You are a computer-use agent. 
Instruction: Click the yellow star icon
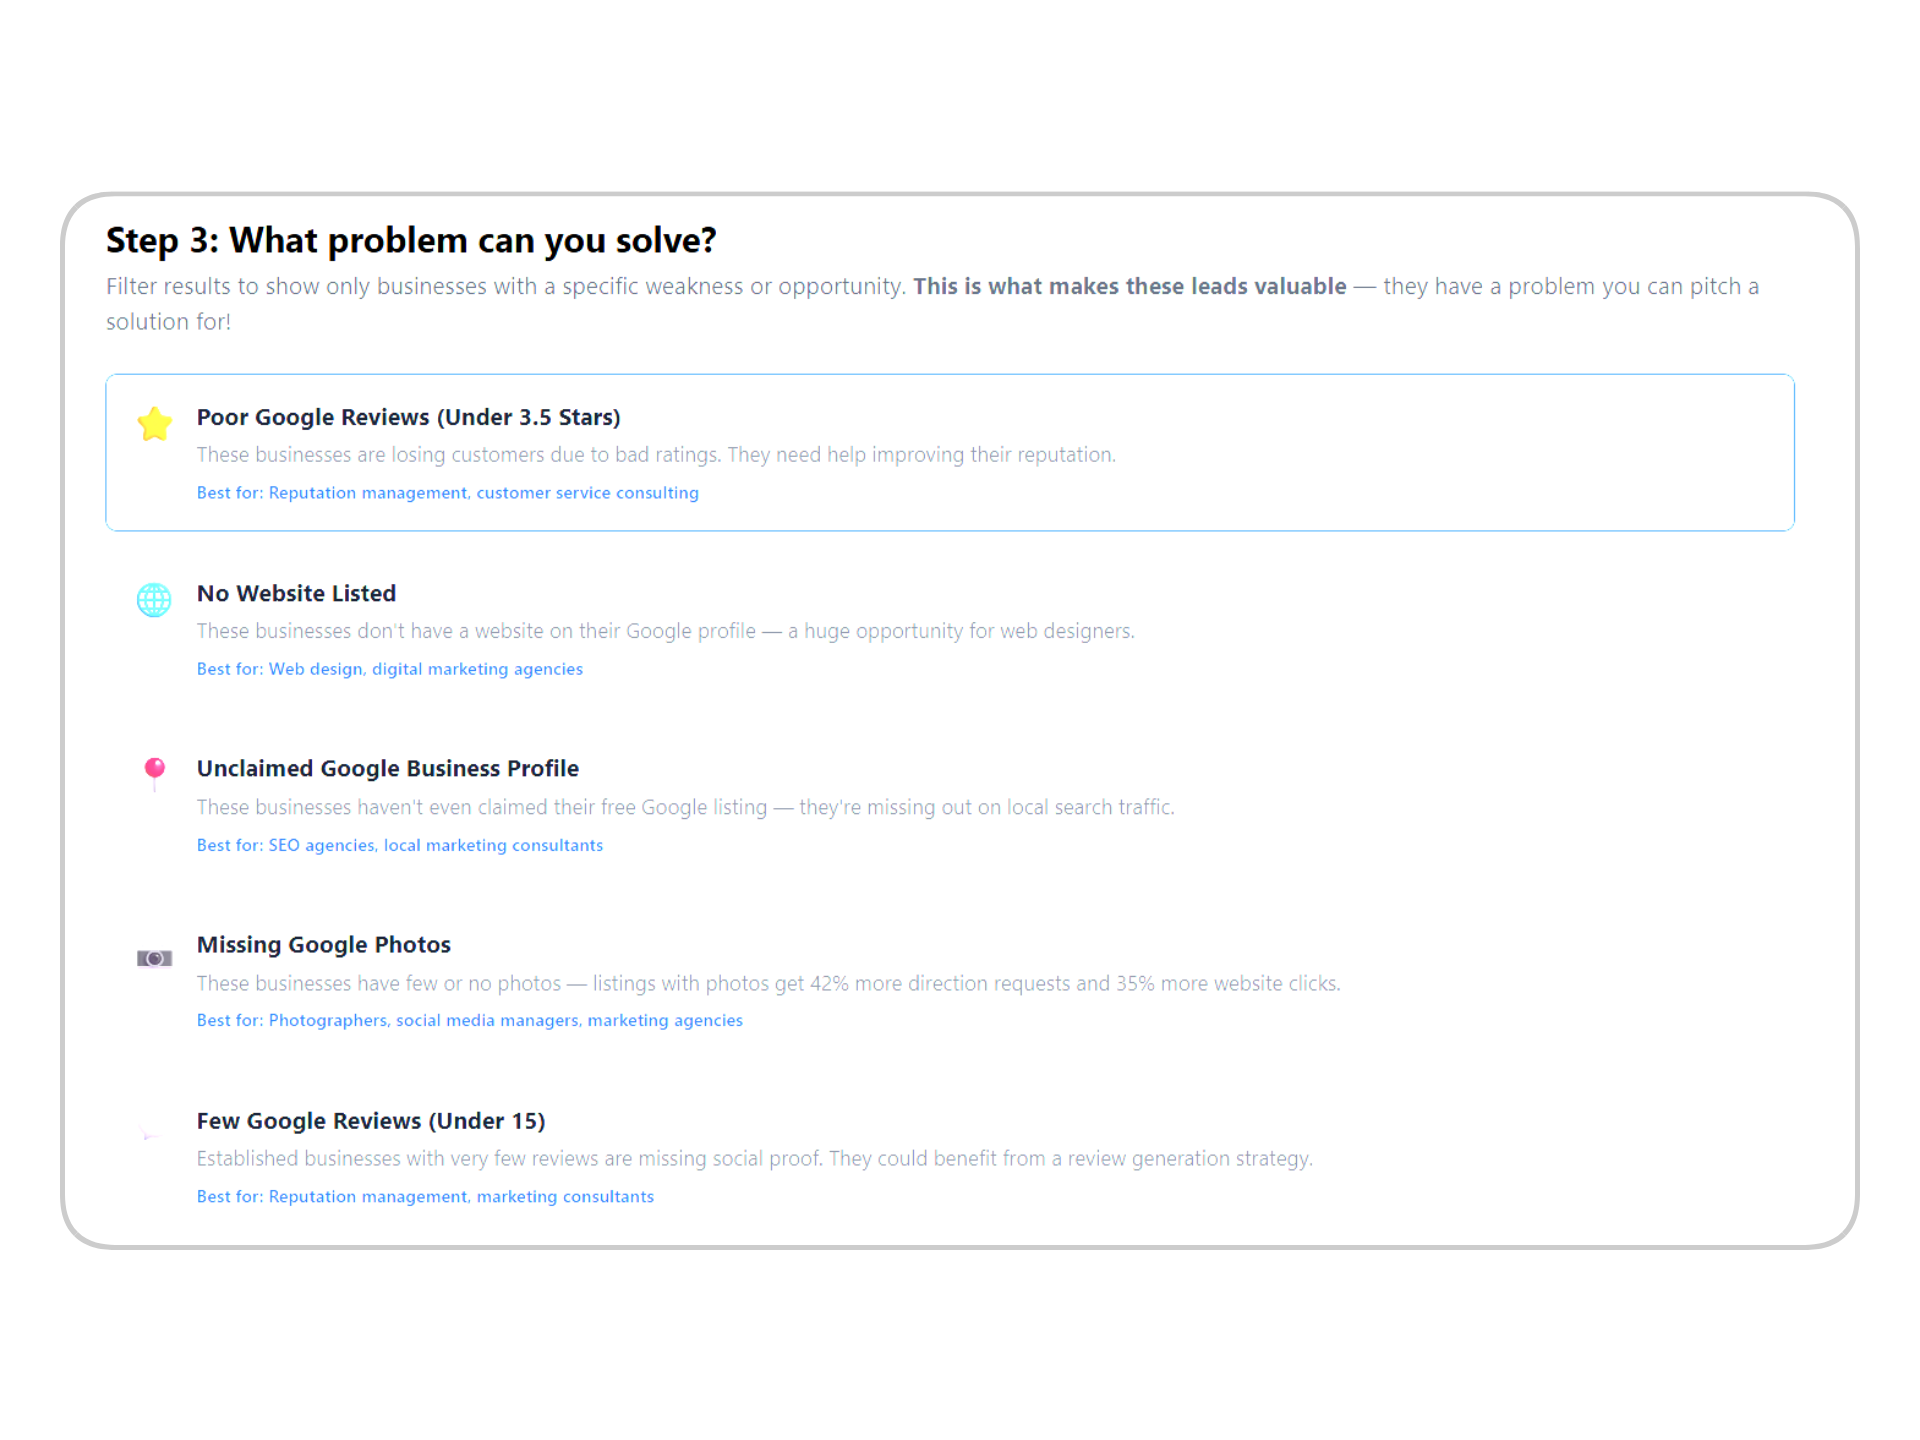(154, 424)
